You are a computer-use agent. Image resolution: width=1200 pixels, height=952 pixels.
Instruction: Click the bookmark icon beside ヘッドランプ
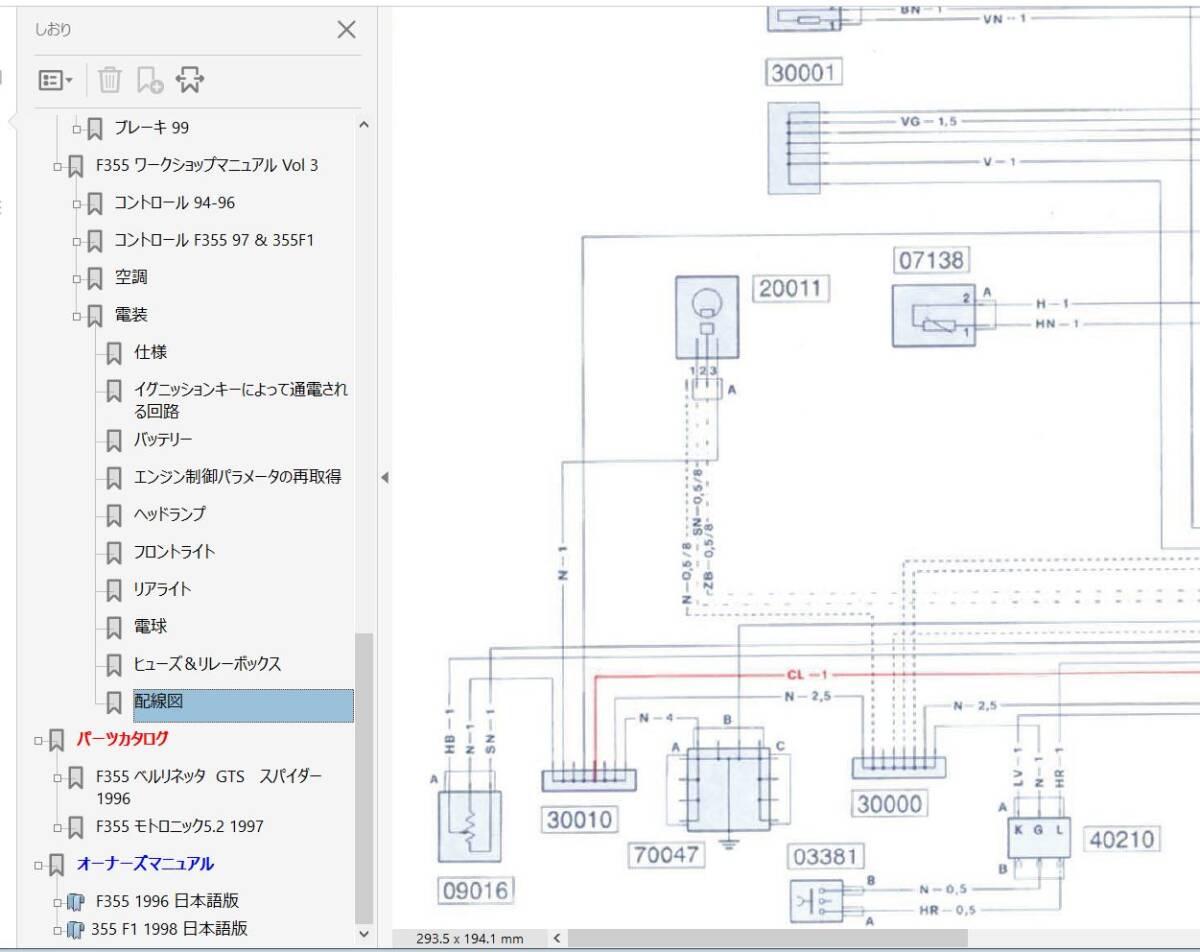tap(114, 515)
